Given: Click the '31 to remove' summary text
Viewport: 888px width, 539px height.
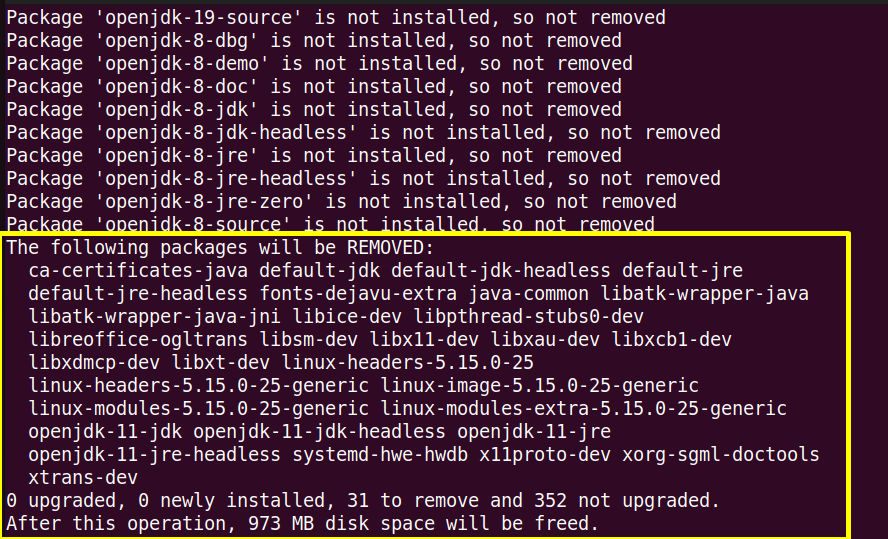Looking at the screenshot, I should pyautogui.click(x=412, y=500).
